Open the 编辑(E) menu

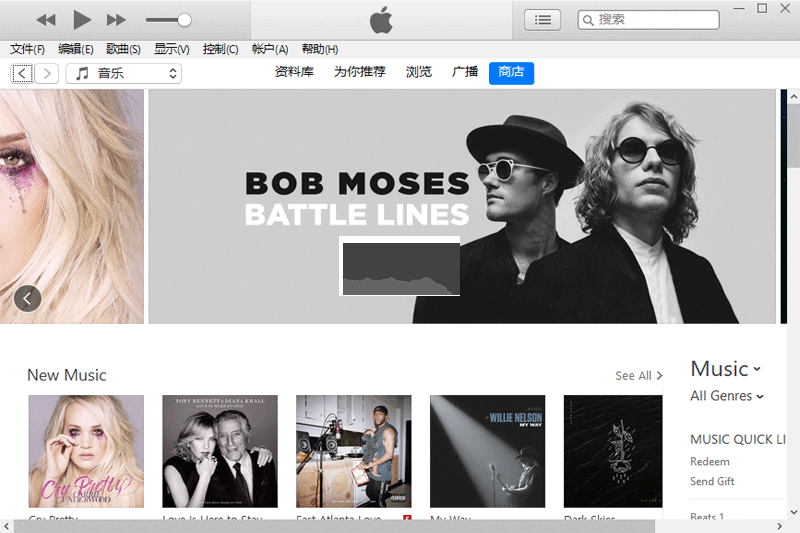tap(76, 49)
